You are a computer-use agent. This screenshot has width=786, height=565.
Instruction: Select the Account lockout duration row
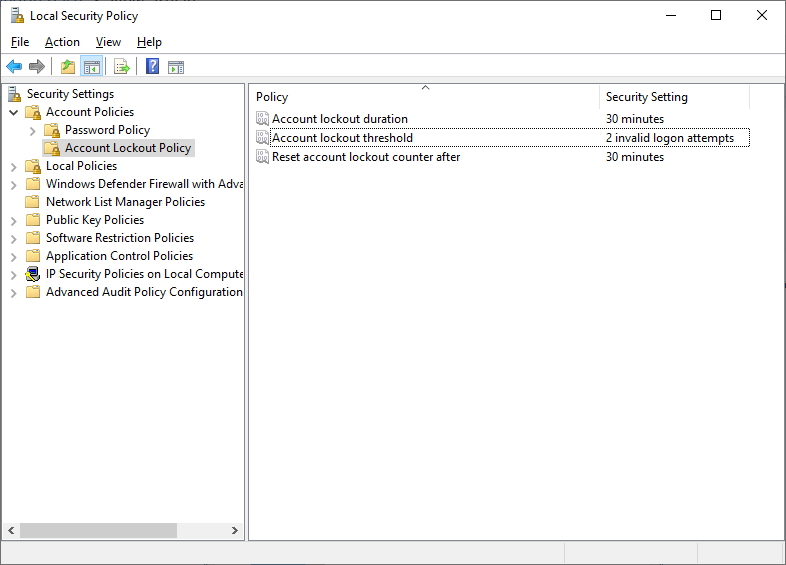coord(502,119)
